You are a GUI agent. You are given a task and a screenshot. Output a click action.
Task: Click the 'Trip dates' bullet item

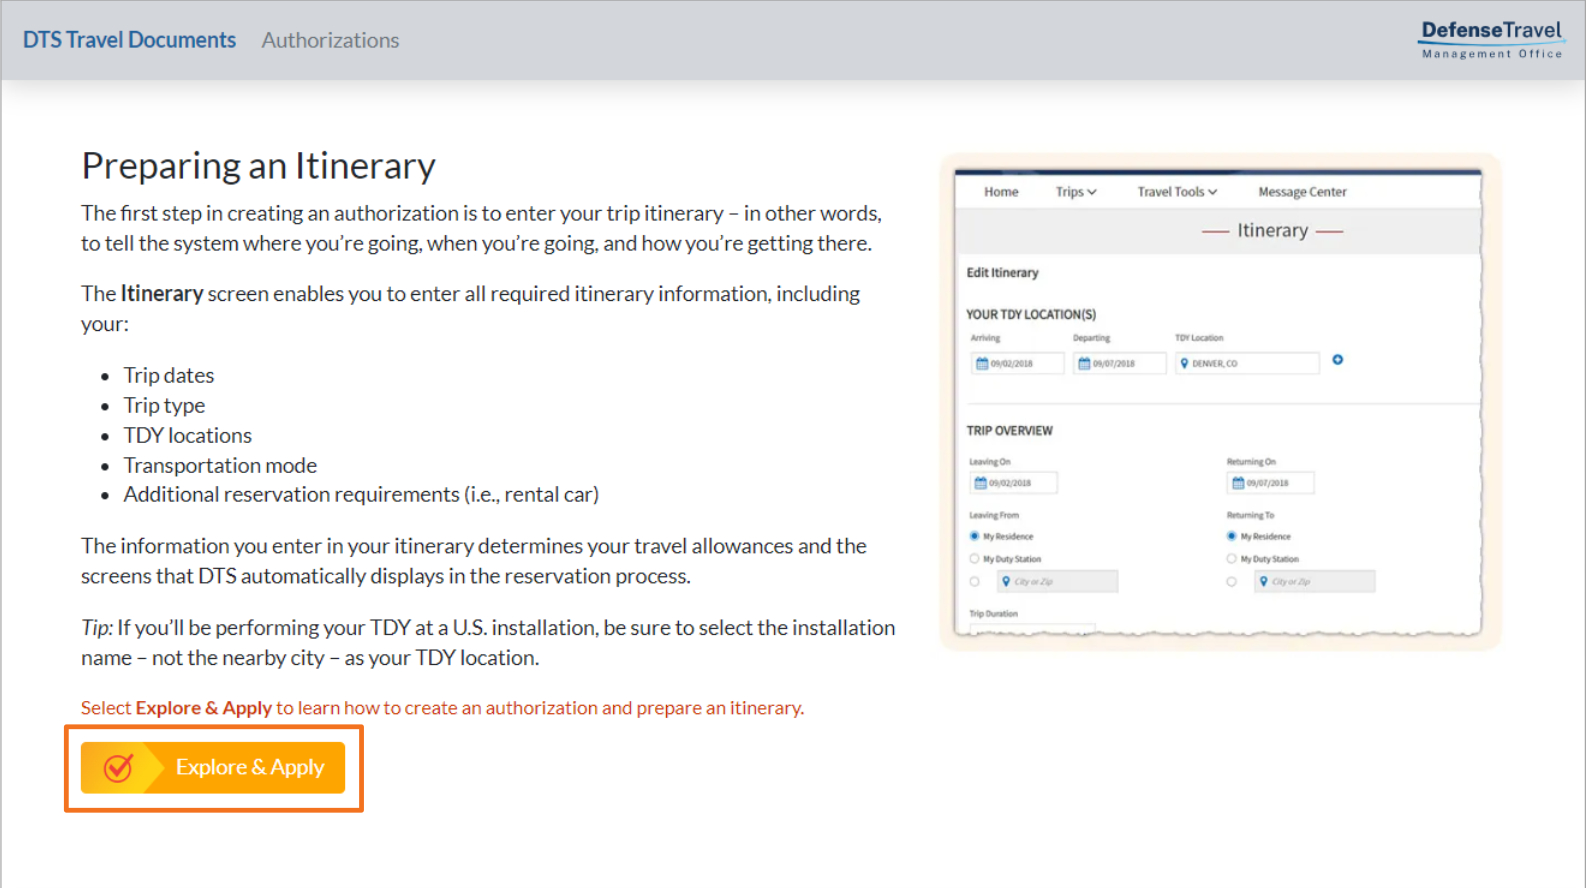(x=169, y=376)
